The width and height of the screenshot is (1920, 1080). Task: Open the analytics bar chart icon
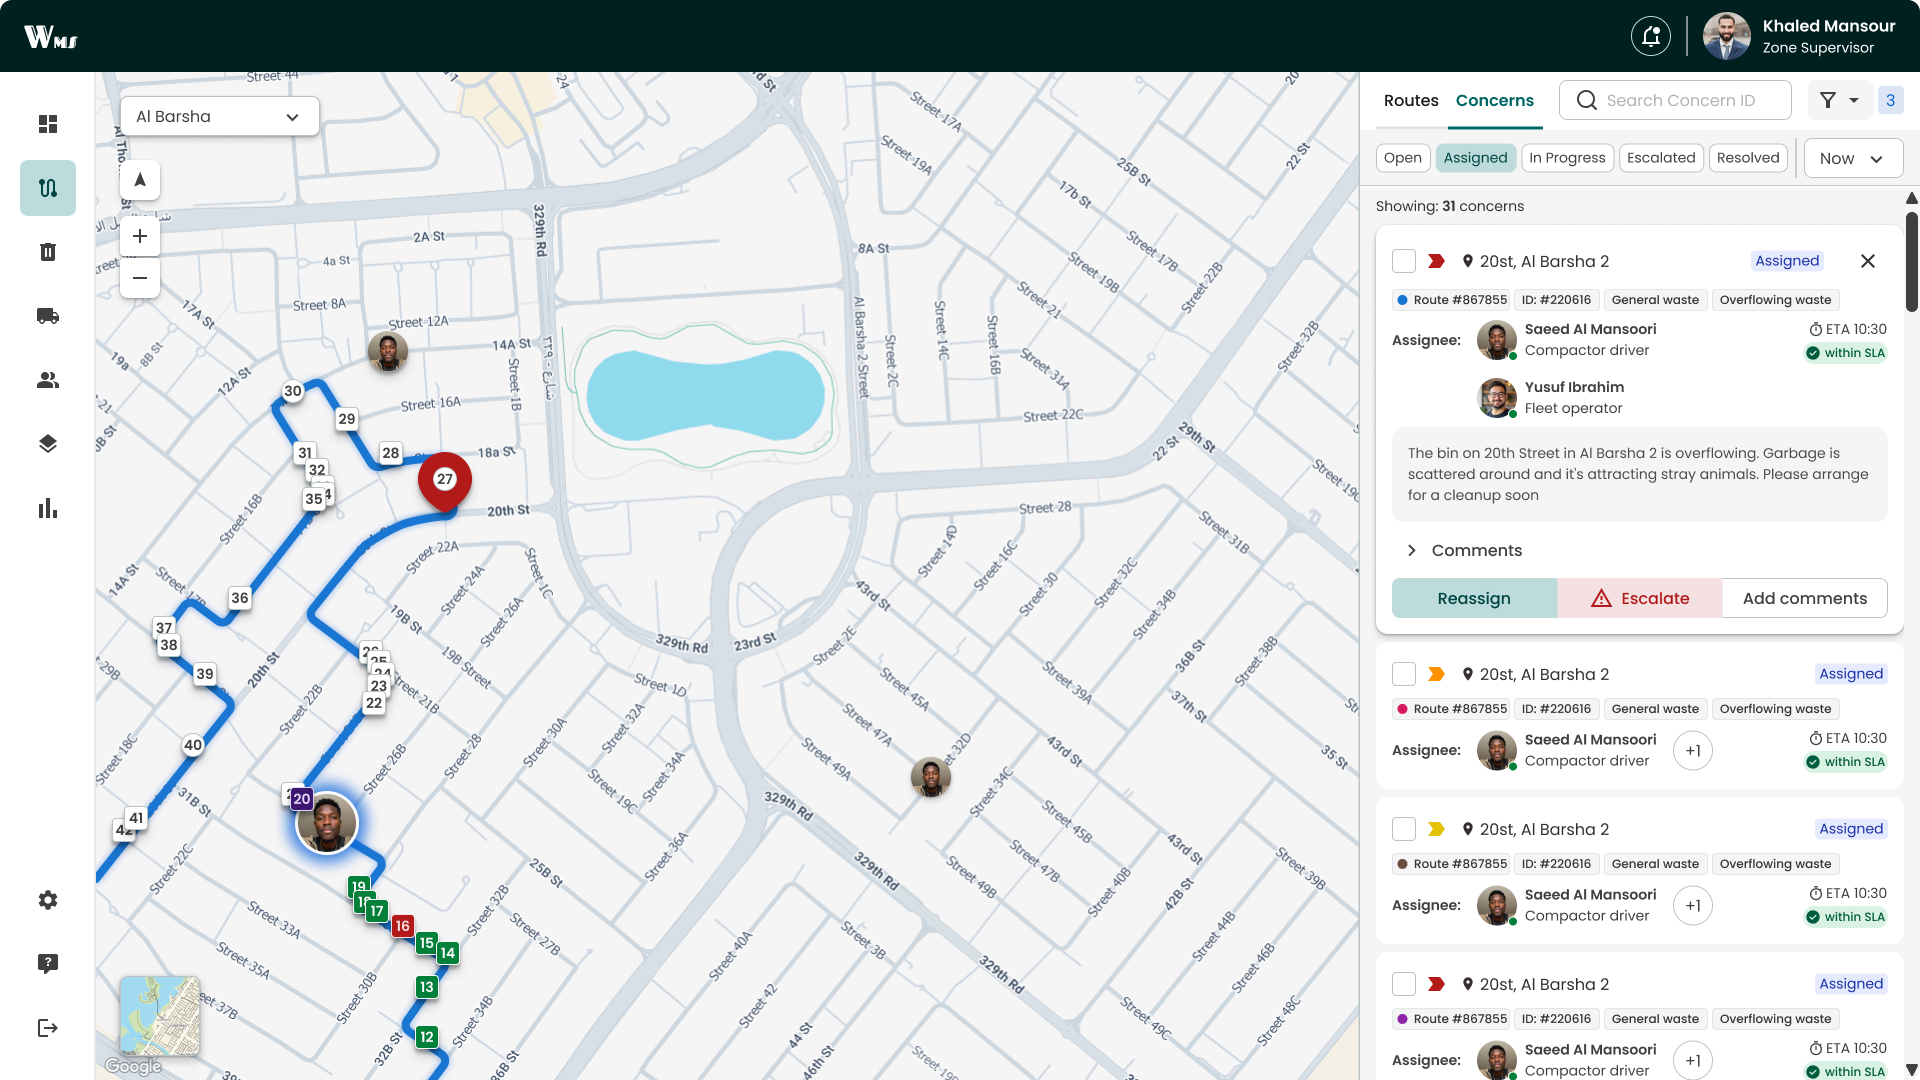point(48,509)
